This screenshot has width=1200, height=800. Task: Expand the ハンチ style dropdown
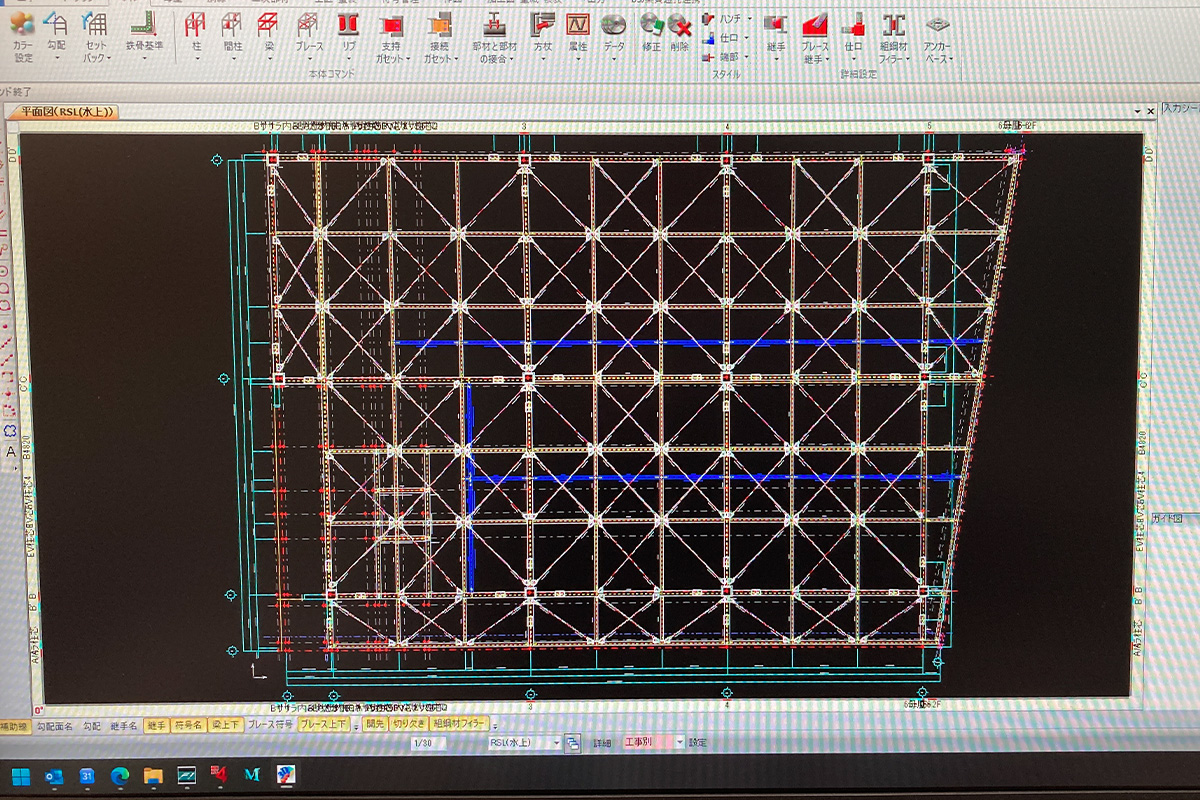749,19
